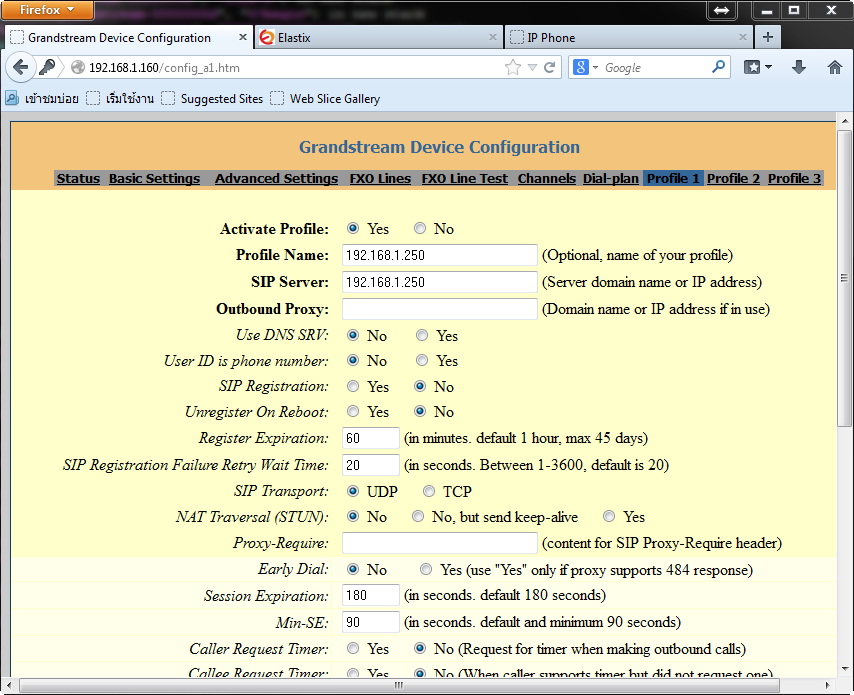Switch to the IP Phone tab
This screenshot has height=695, width=854.
629,38
